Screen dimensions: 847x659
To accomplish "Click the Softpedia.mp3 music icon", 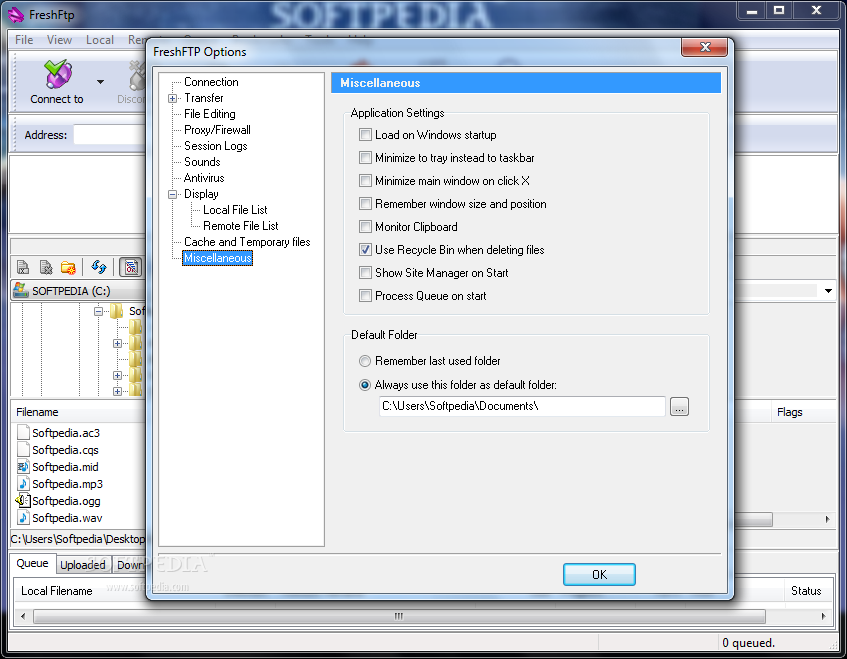I will [23, 483].
